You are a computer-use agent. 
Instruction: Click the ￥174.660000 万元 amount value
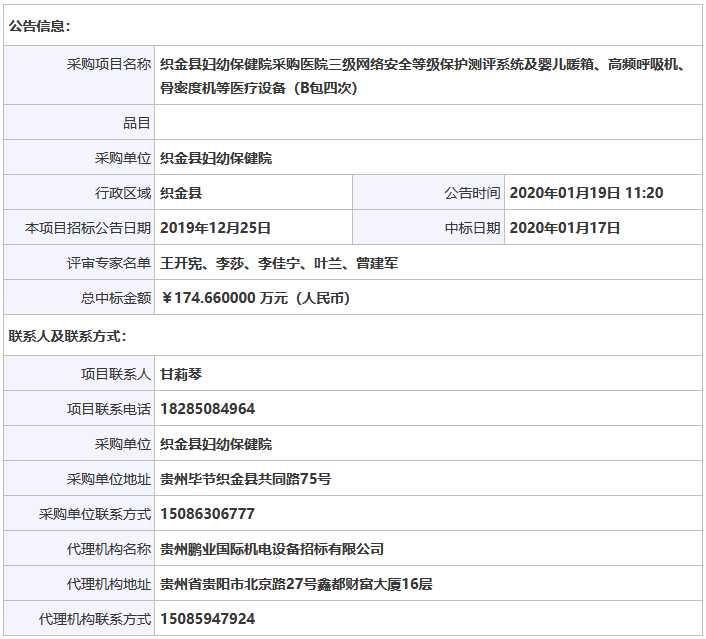(x=255, y=298)
